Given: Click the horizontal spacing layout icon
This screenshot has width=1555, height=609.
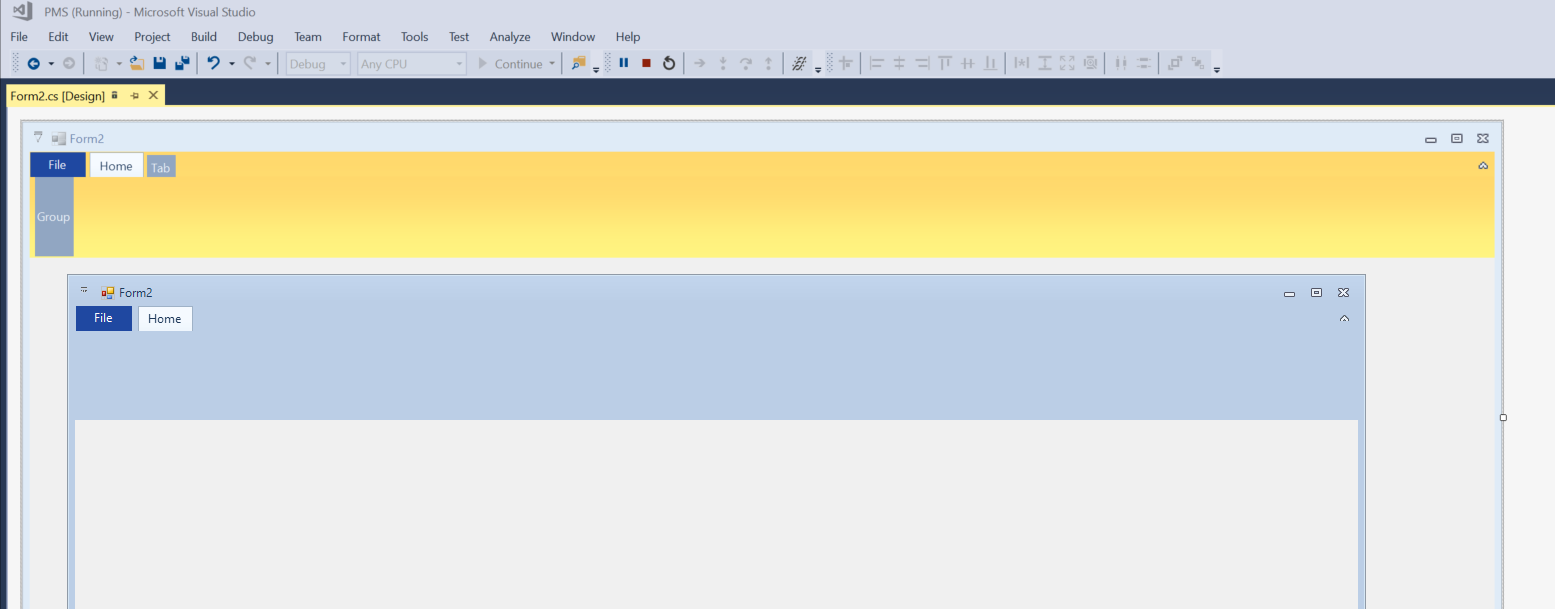Looking at the screenshot, I should pos(1121,63).
